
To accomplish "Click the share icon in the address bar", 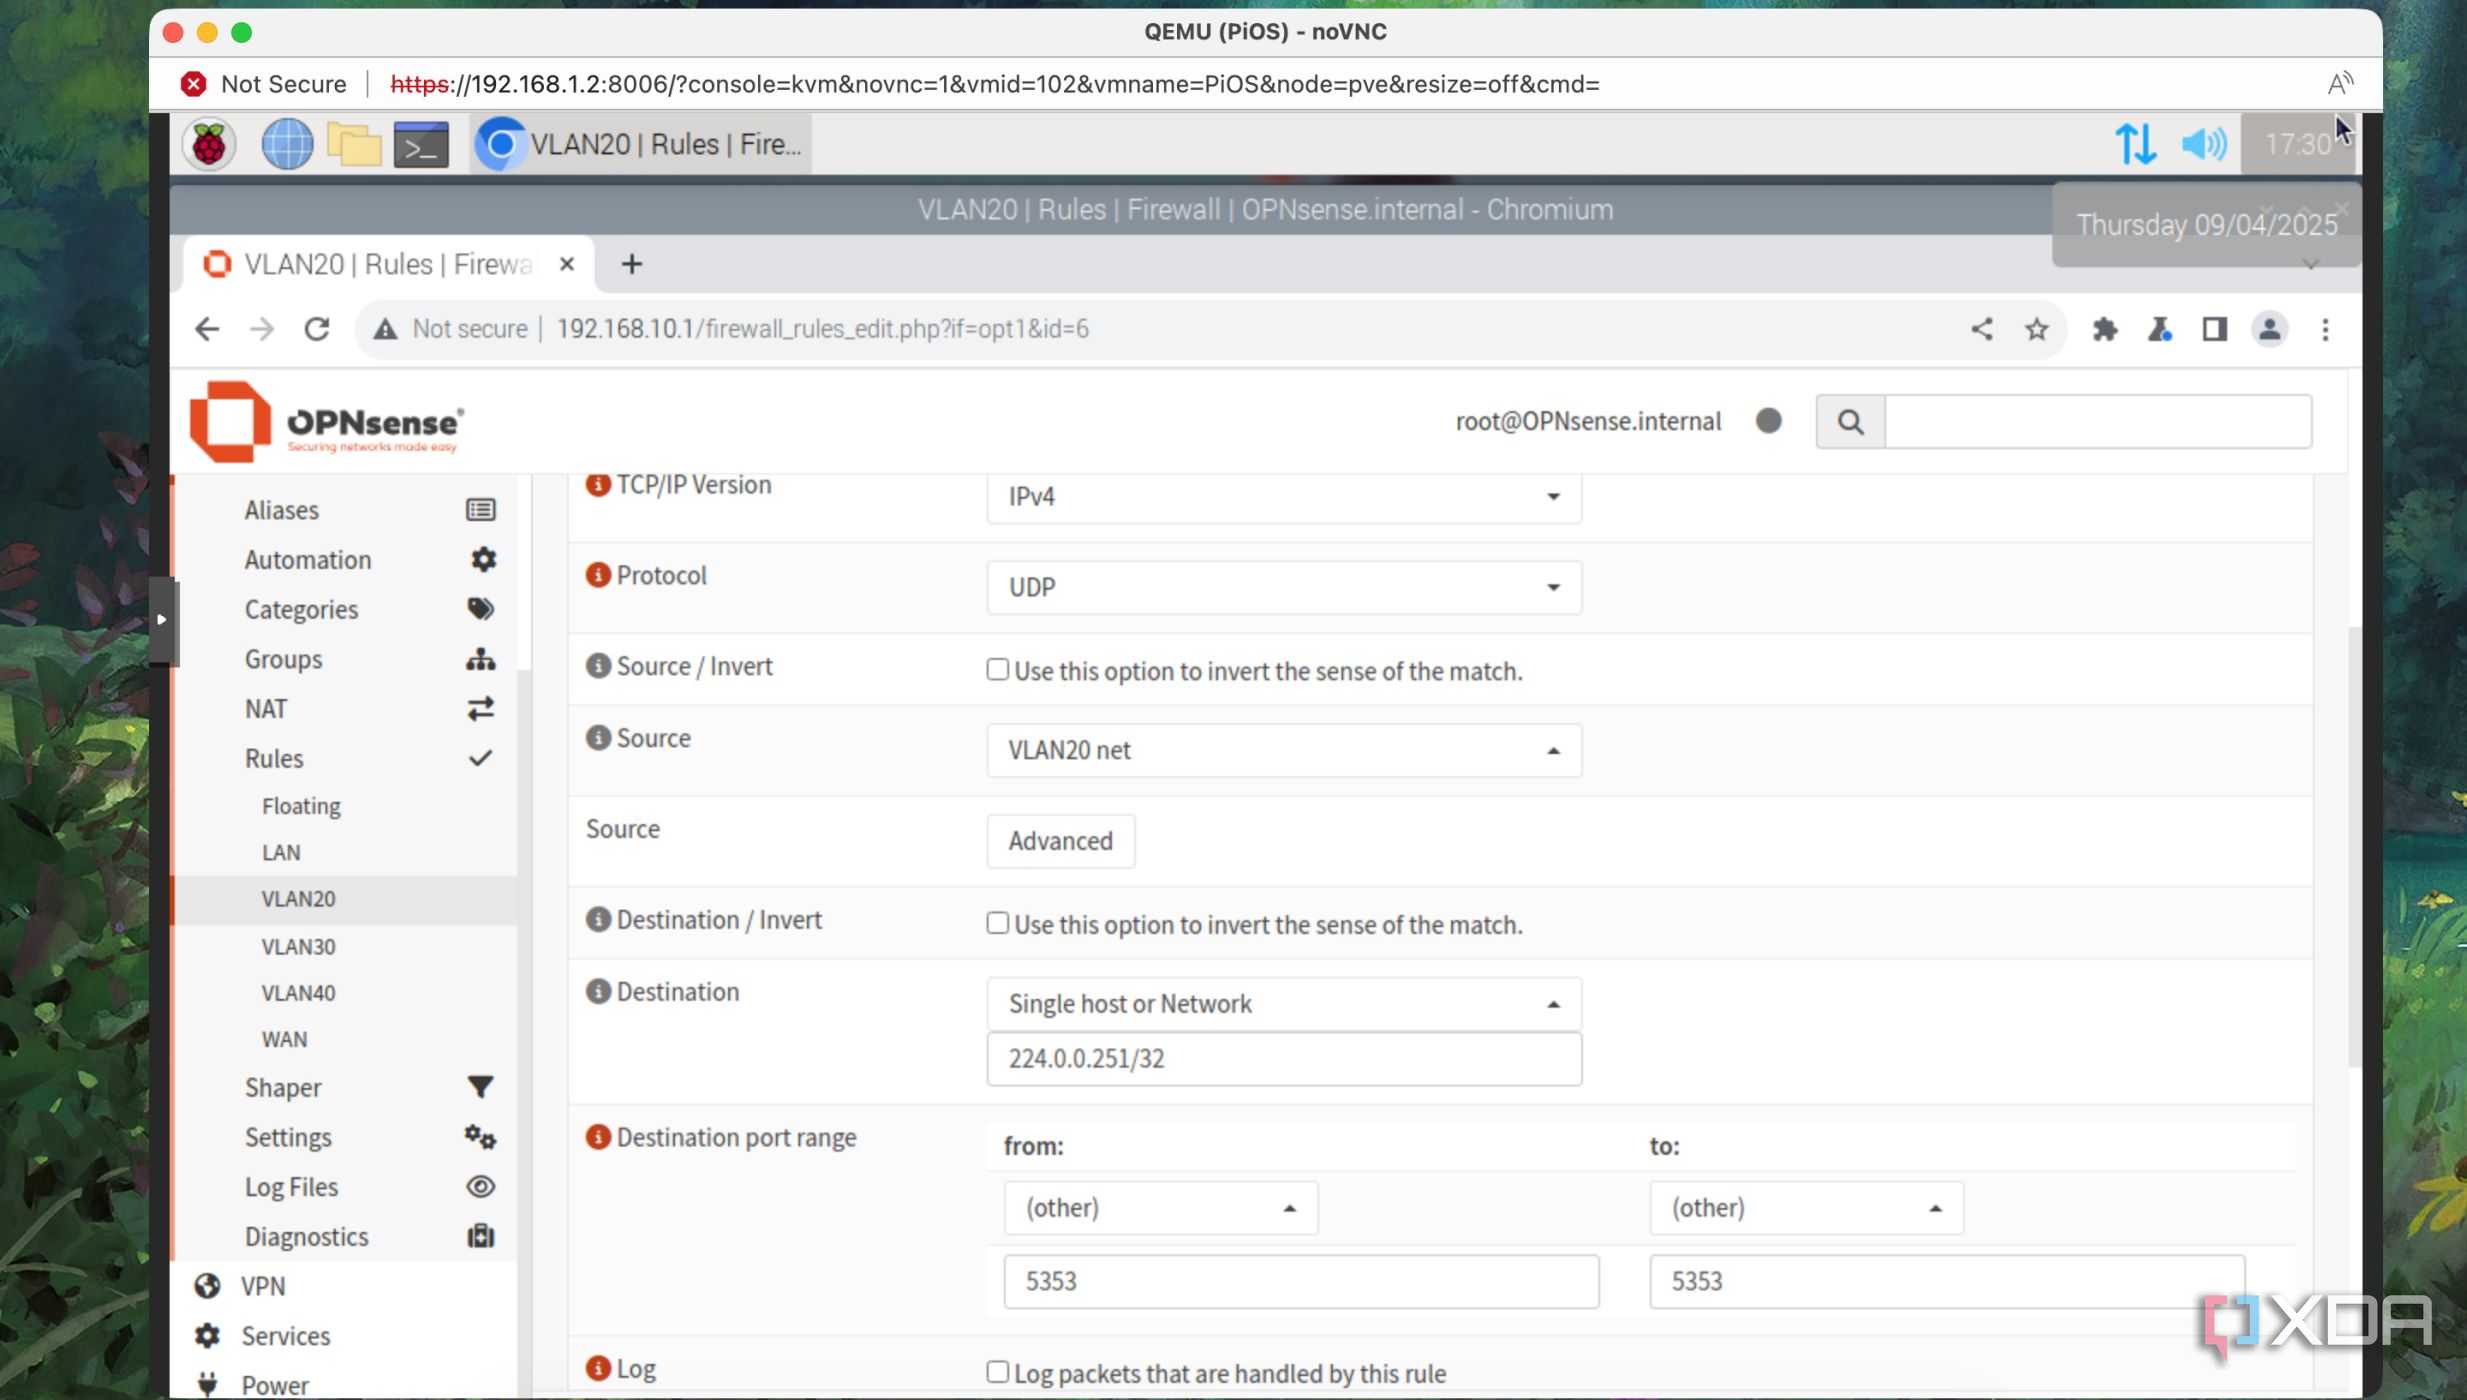I will [x=1981, y=329].
